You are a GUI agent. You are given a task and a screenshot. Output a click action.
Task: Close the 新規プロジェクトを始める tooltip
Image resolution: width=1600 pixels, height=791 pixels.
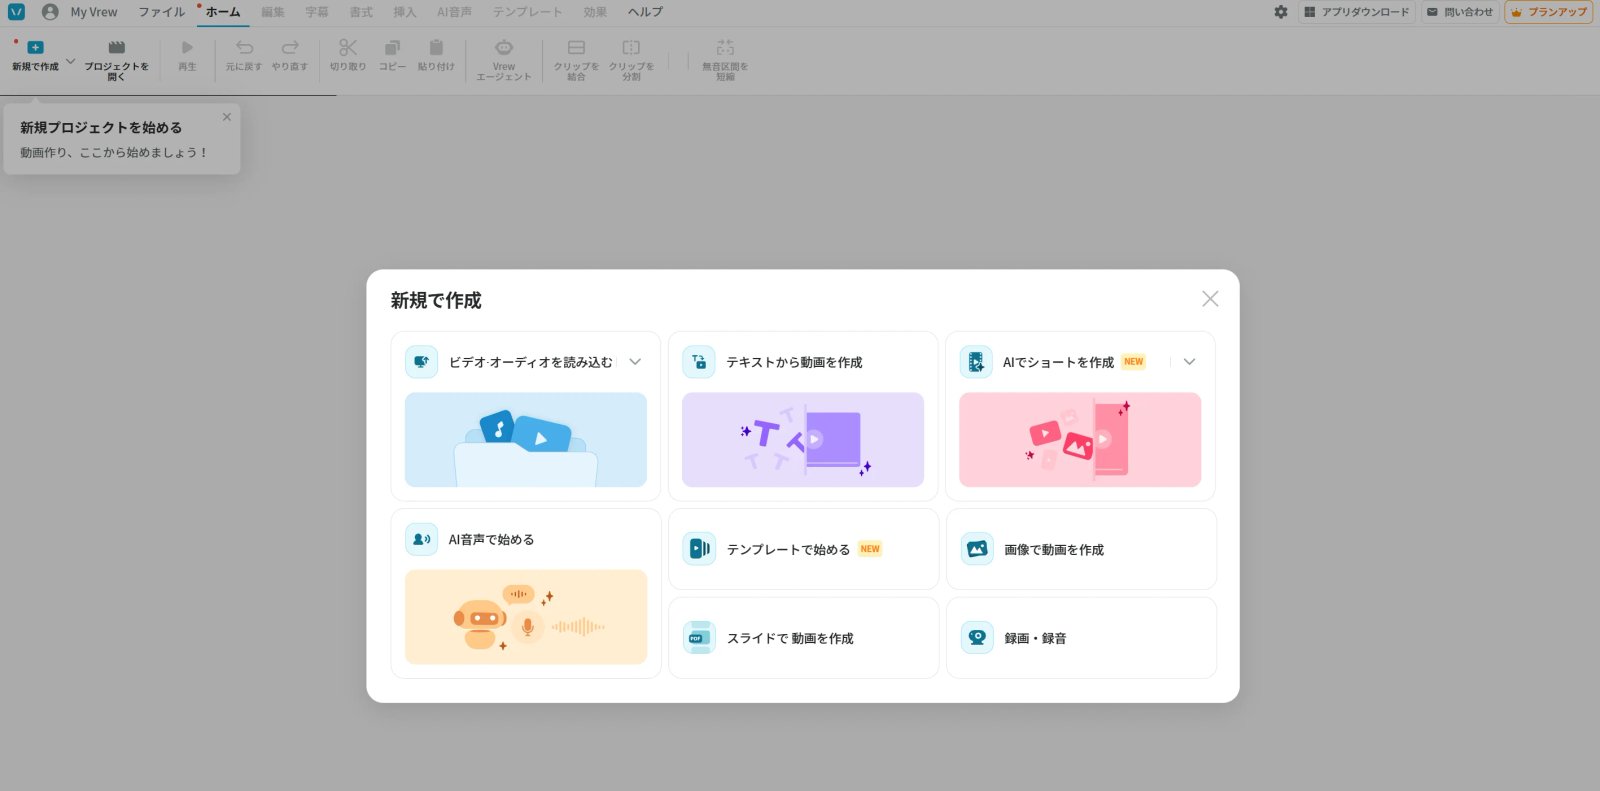click(x=227, y=117)
